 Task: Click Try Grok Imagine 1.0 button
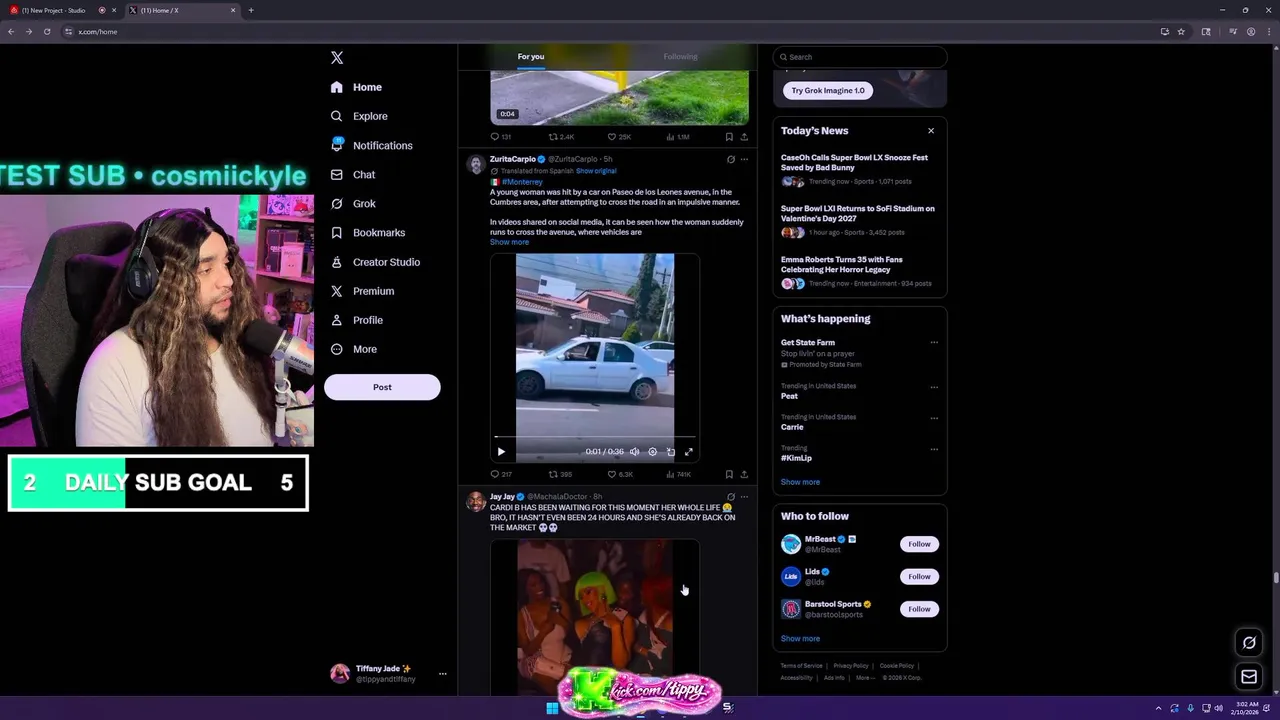(x=828, y=90)
